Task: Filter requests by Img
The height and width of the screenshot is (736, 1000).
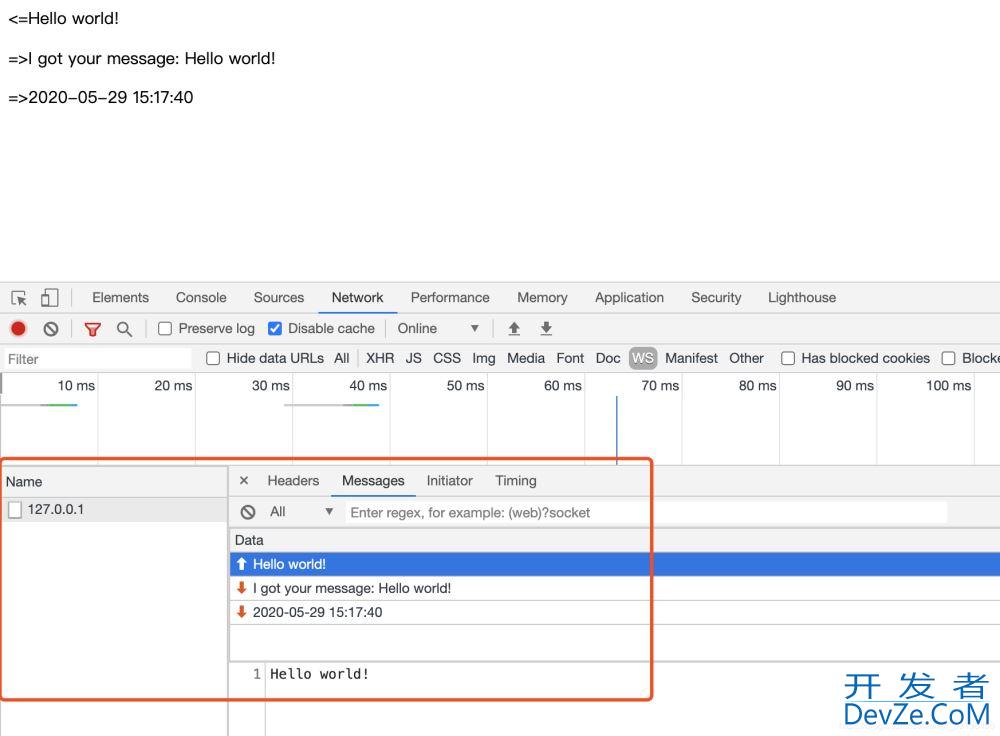Action: click(x=483, y=358)
